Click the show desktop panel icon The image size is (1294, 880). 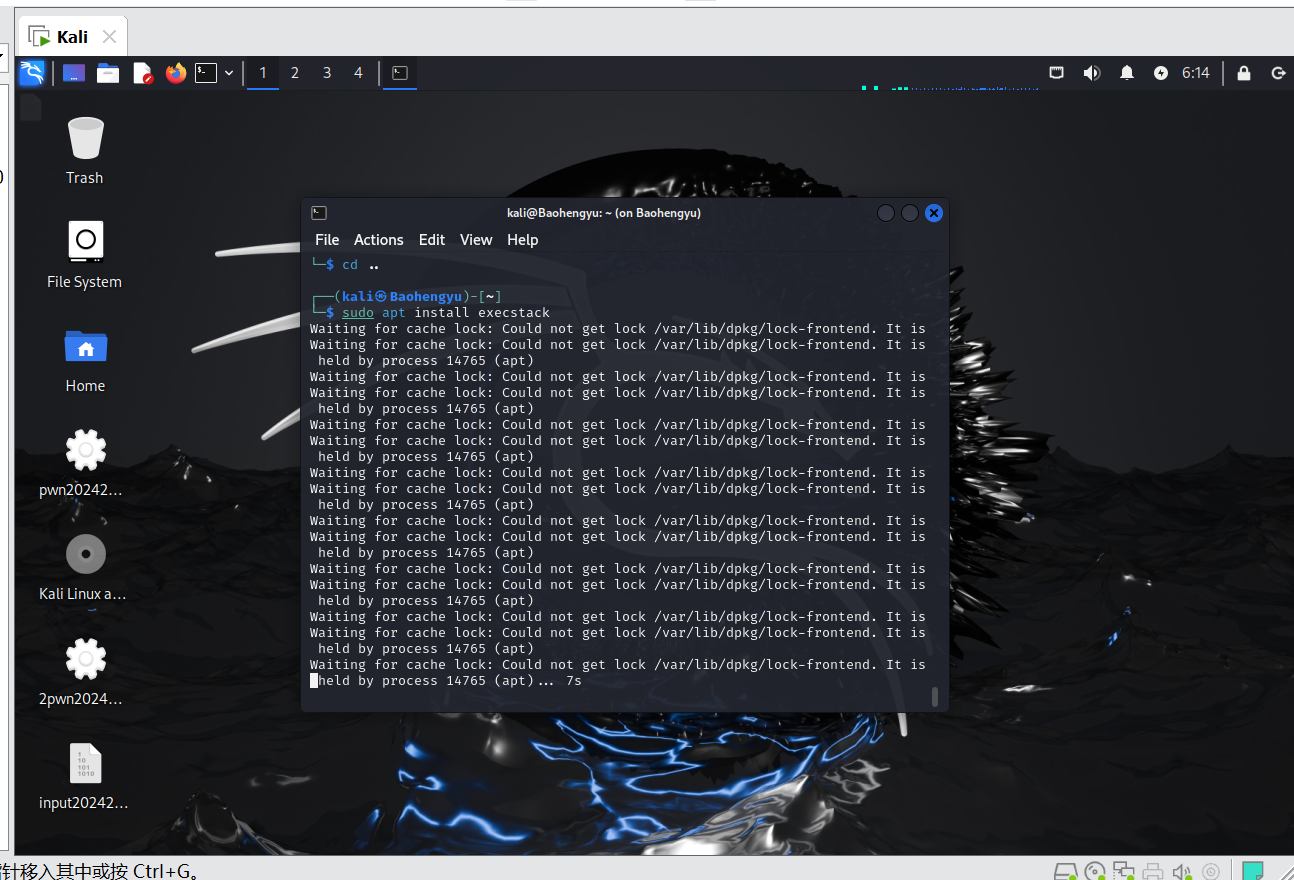click(74, 73)
